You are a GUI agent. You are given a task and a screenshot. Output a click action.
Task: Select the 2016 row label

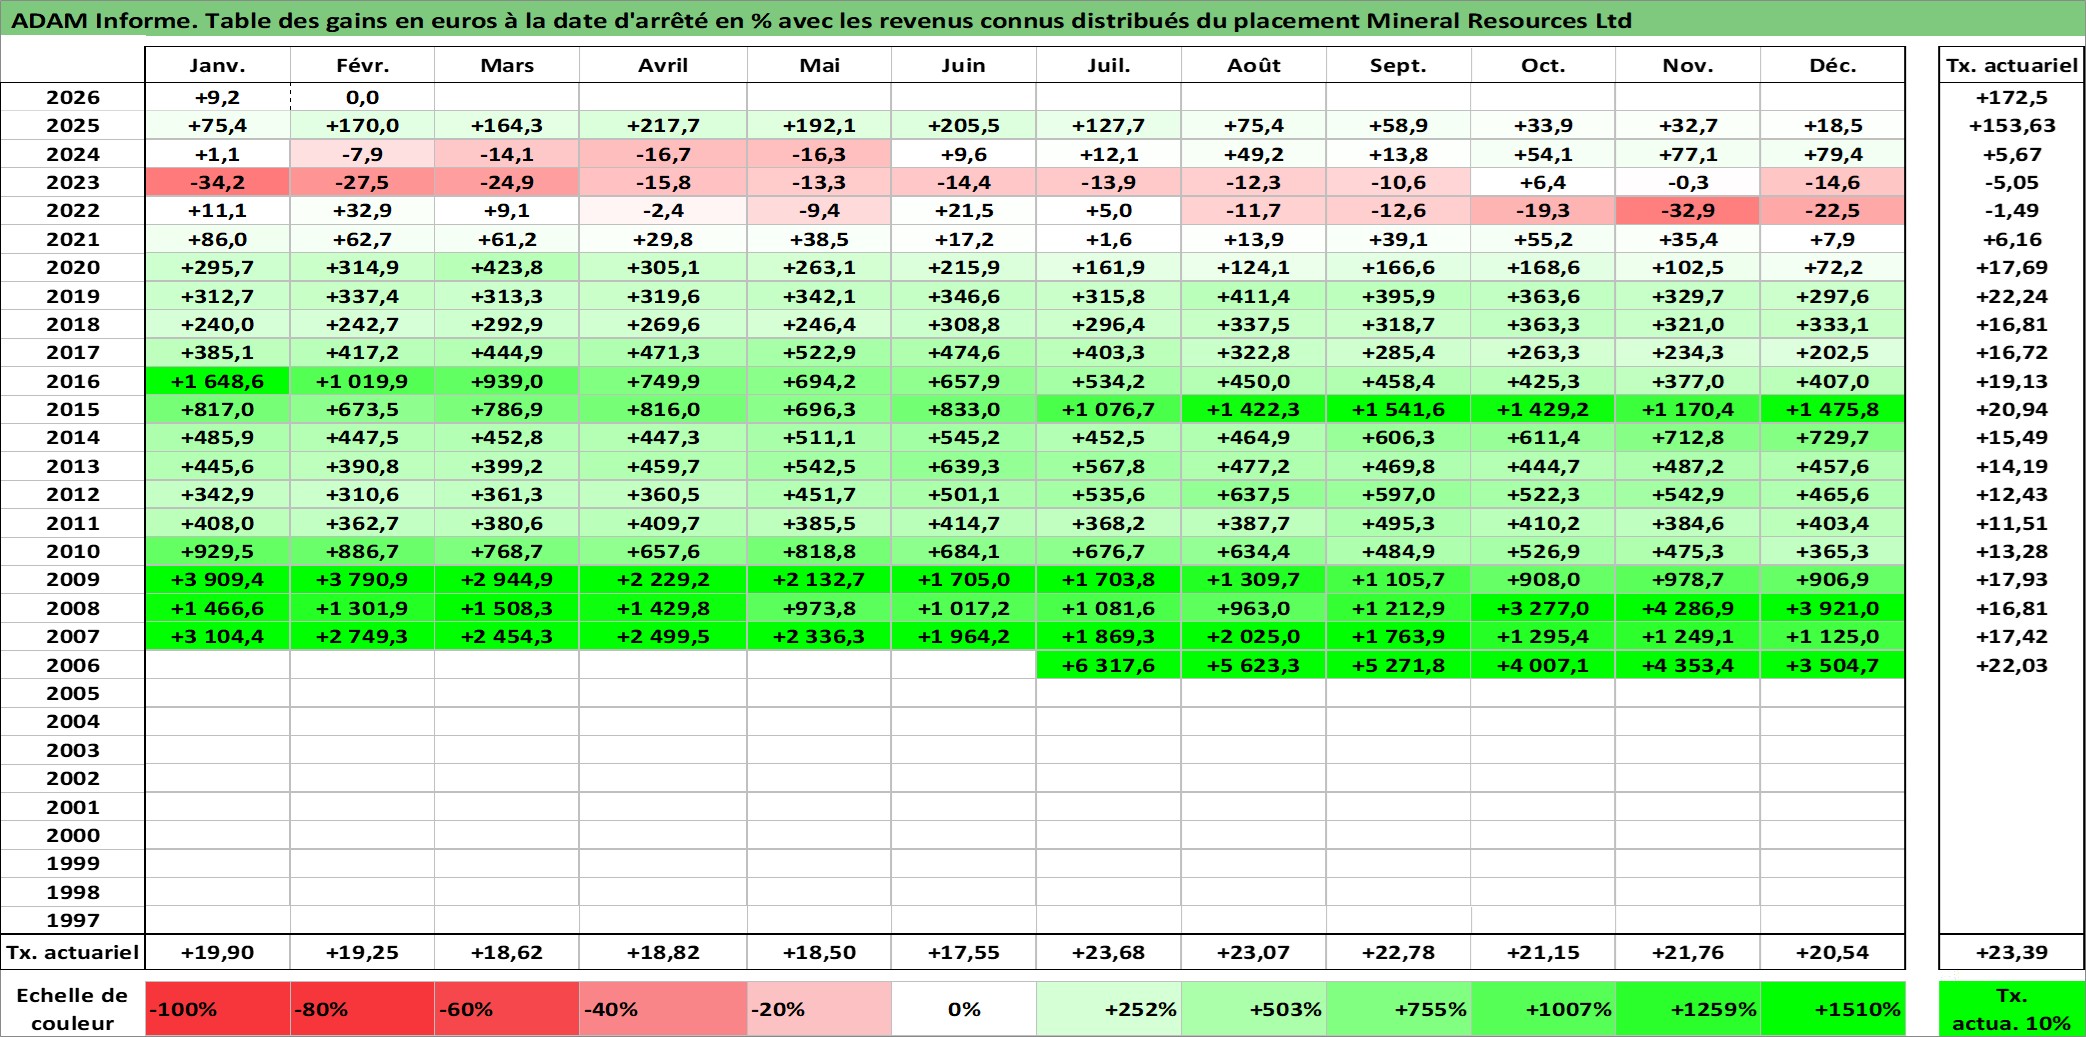coord(73,381)
